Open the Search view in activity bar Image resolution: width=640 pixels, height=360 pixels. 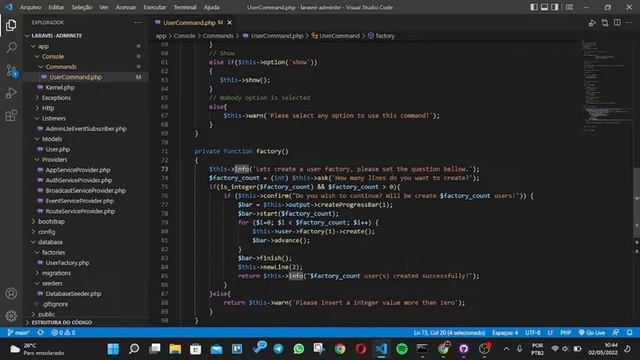tap(11, 47)
